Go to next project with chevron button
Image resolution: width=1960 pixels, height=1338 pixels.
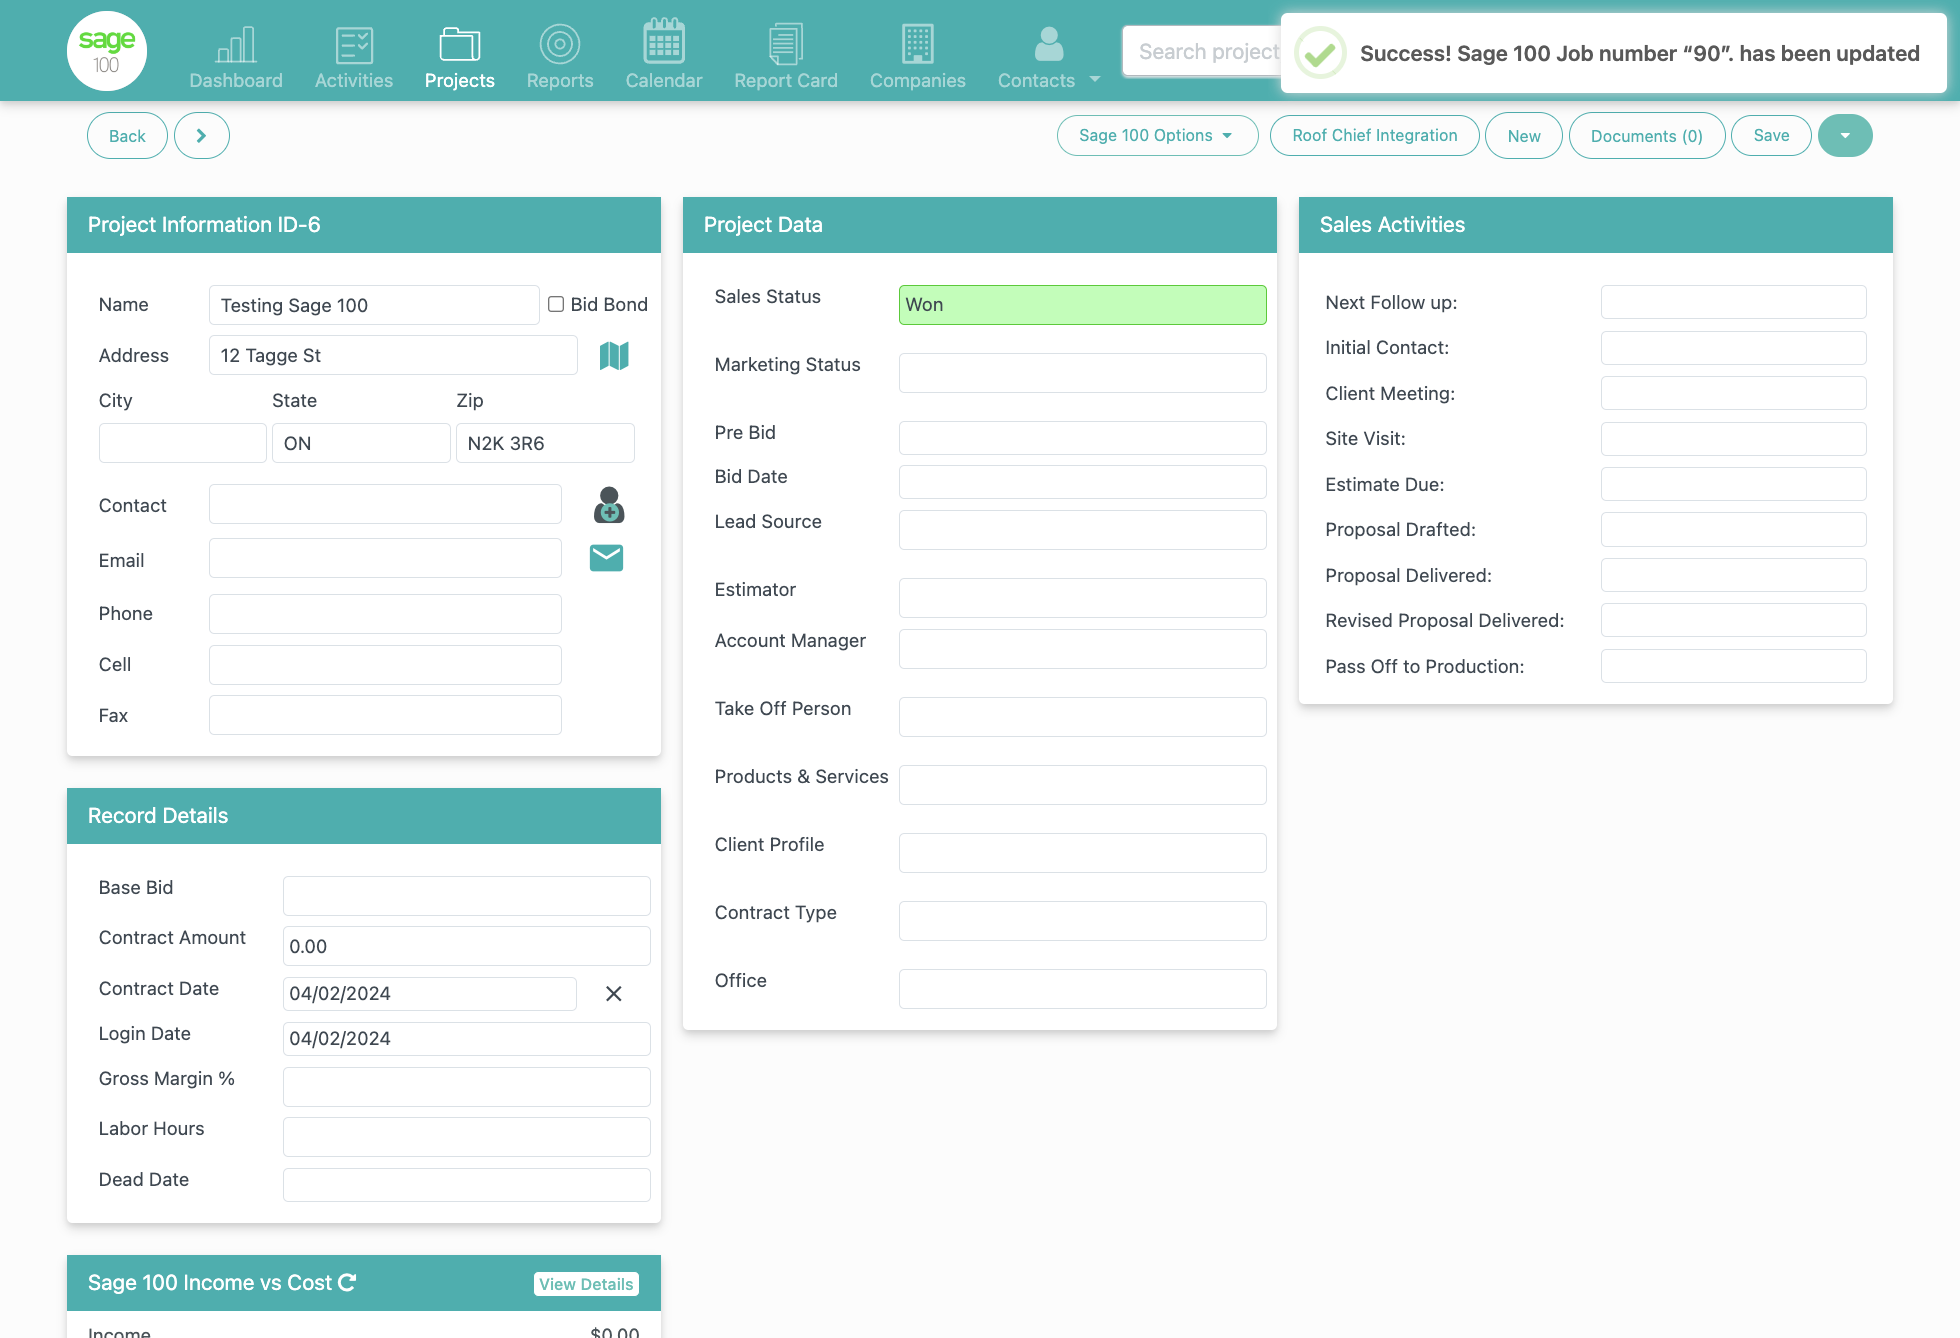pyautogui.click(x=202, y=136)
